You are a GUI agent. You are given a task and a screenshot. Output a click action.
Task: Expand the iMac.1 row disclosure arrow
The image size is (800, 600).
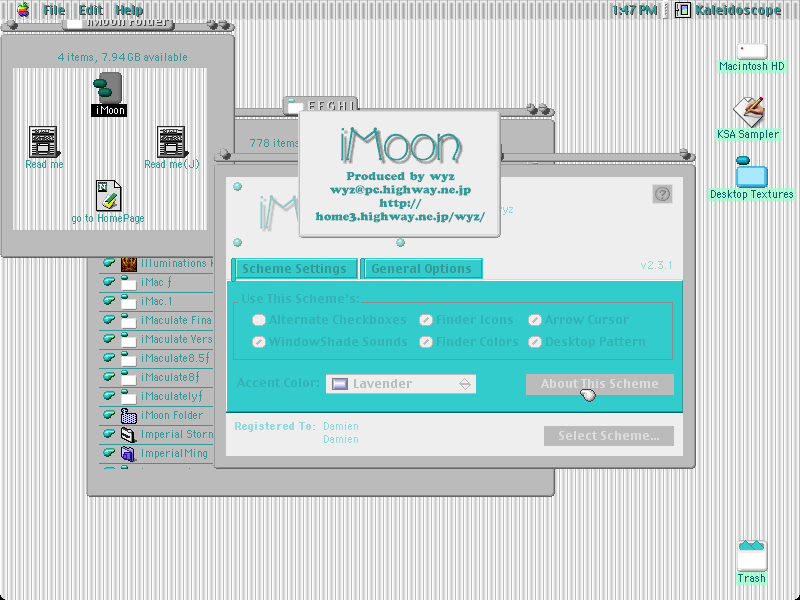(x=109, y=301)
